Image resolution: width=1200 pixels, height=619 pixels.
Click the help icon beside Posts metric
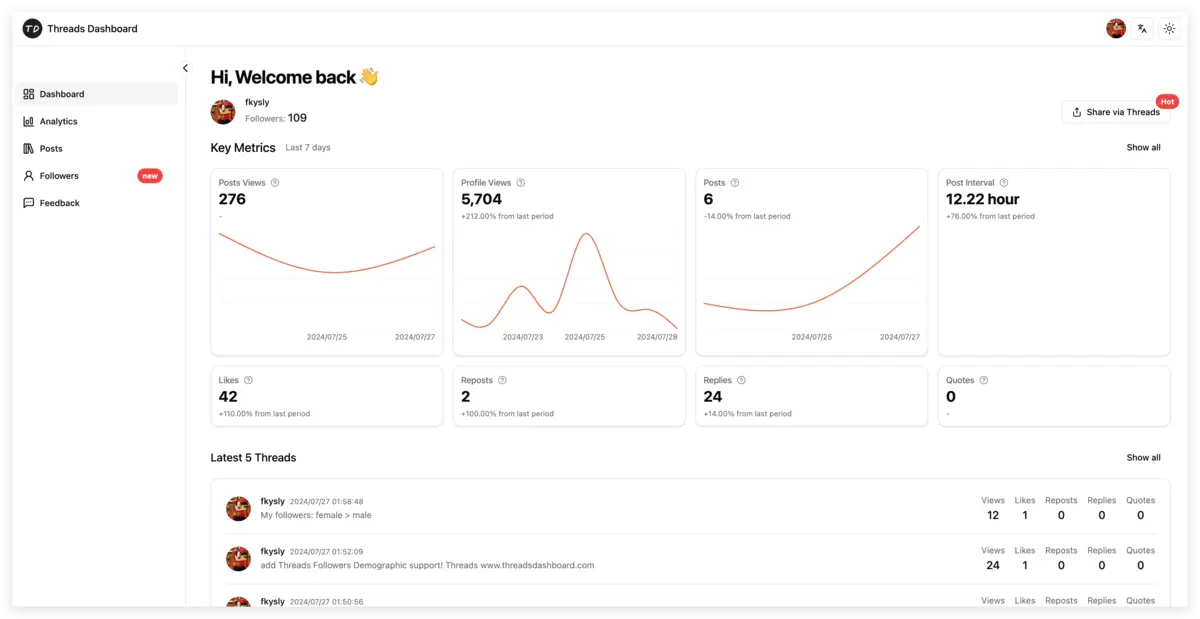click(735, 183)
